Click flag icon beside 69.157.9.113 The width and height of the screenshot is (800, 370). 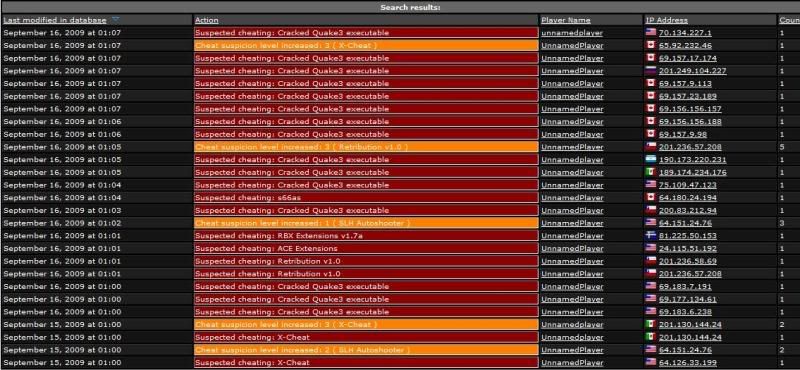coord(651,83)
